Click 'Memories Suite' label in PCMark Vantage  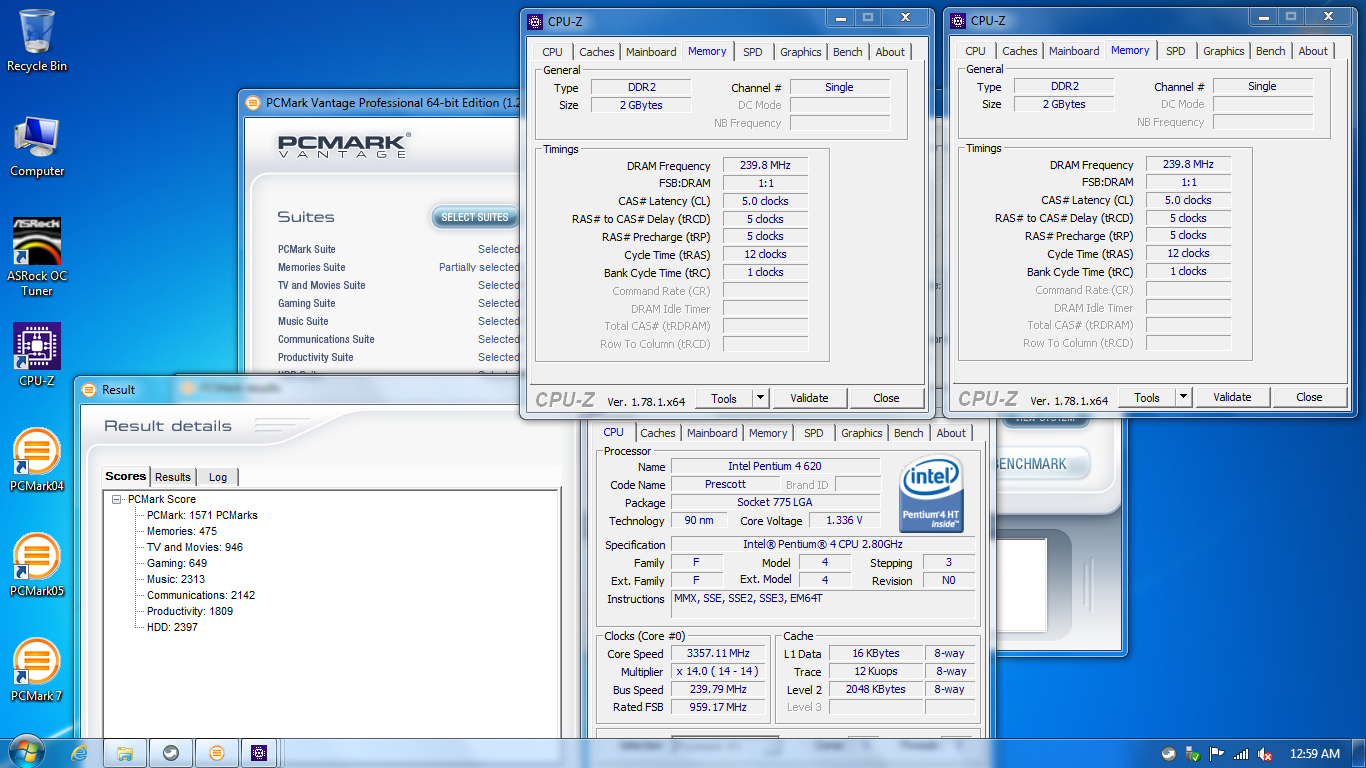(312, 267)
